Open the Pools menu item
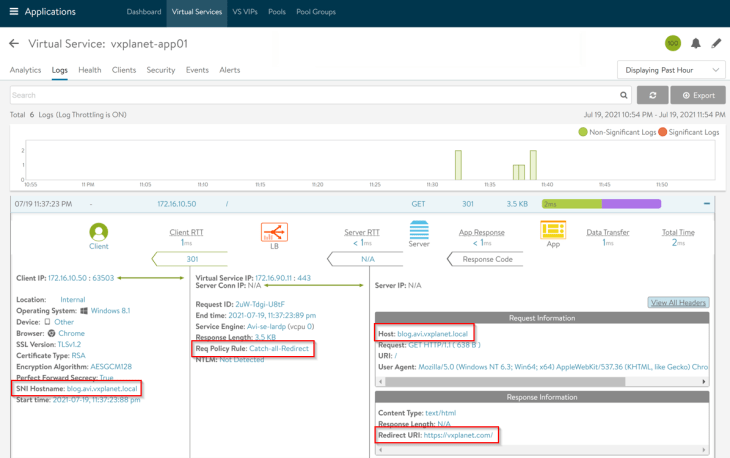Image resolution: width=730 pixels, height=458 pixels. point(277,12)
